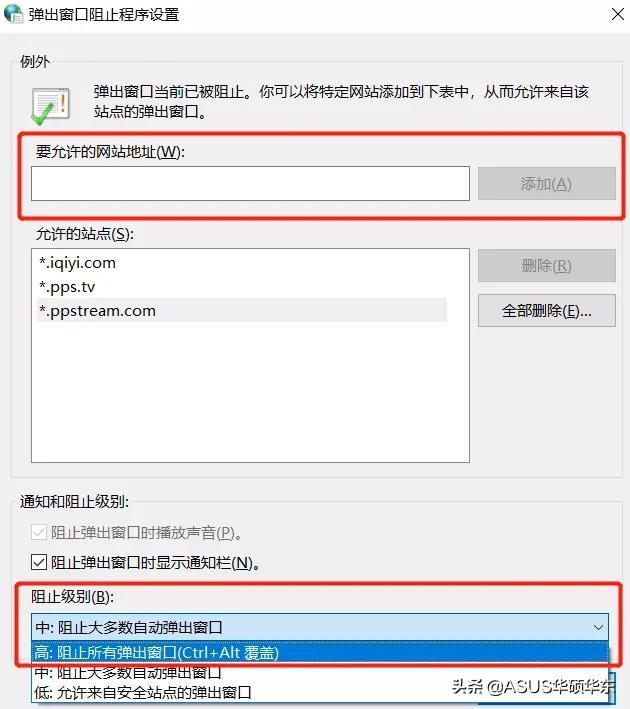This screenshot has height=709, width=630.
Task: Click the Internet Explorer globe title icon
Action: click(14, 14)
